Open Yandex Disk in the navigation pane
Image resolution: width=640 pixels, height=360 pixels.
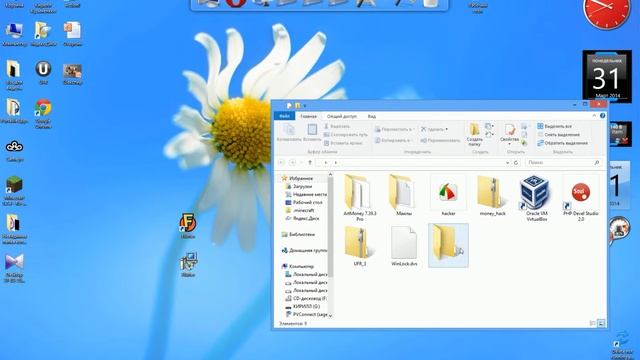tap(302, 218)
